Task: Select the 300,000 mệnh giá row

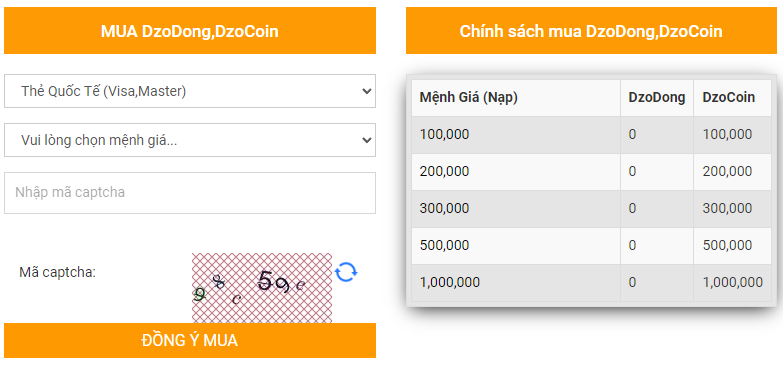Action: (x=591, y=209)
